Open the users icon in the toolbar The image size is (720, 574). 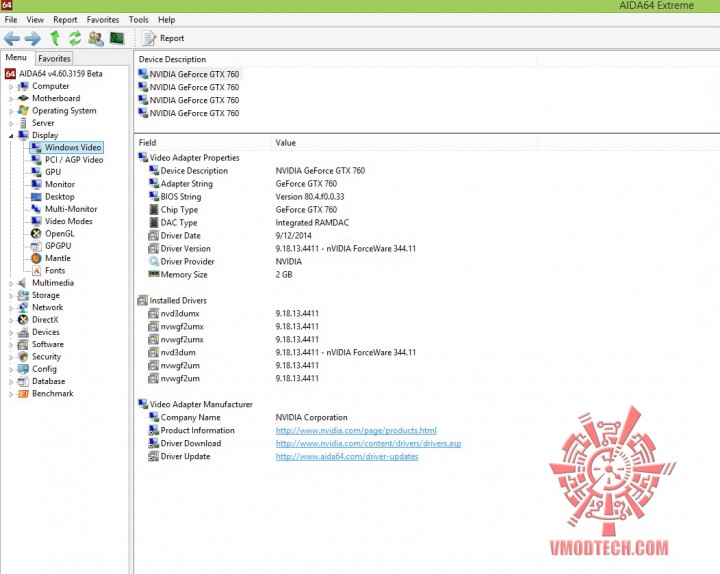tap(96, 38)
